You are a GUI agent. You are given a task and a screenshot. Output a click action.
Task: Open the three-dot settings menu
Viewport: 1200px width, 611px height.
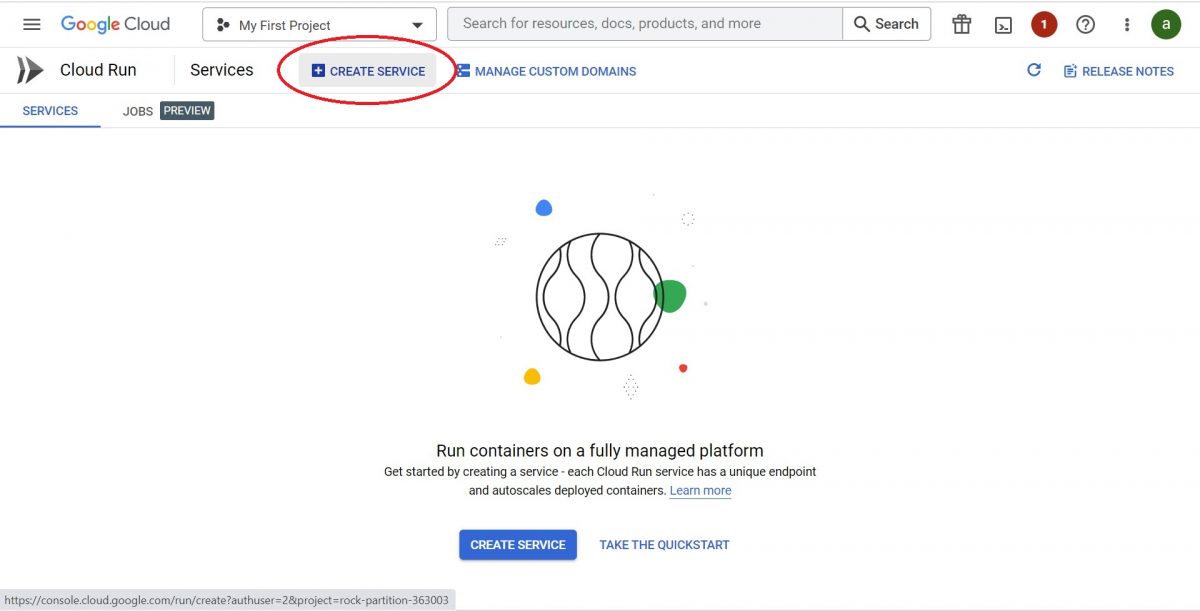point(1127,25)
